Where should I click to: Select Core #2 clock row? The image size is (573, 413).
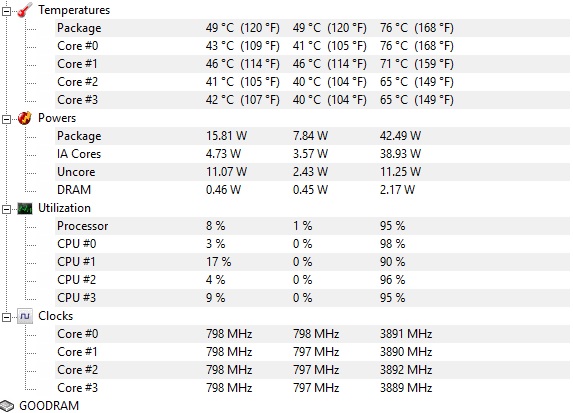point(312,370)
